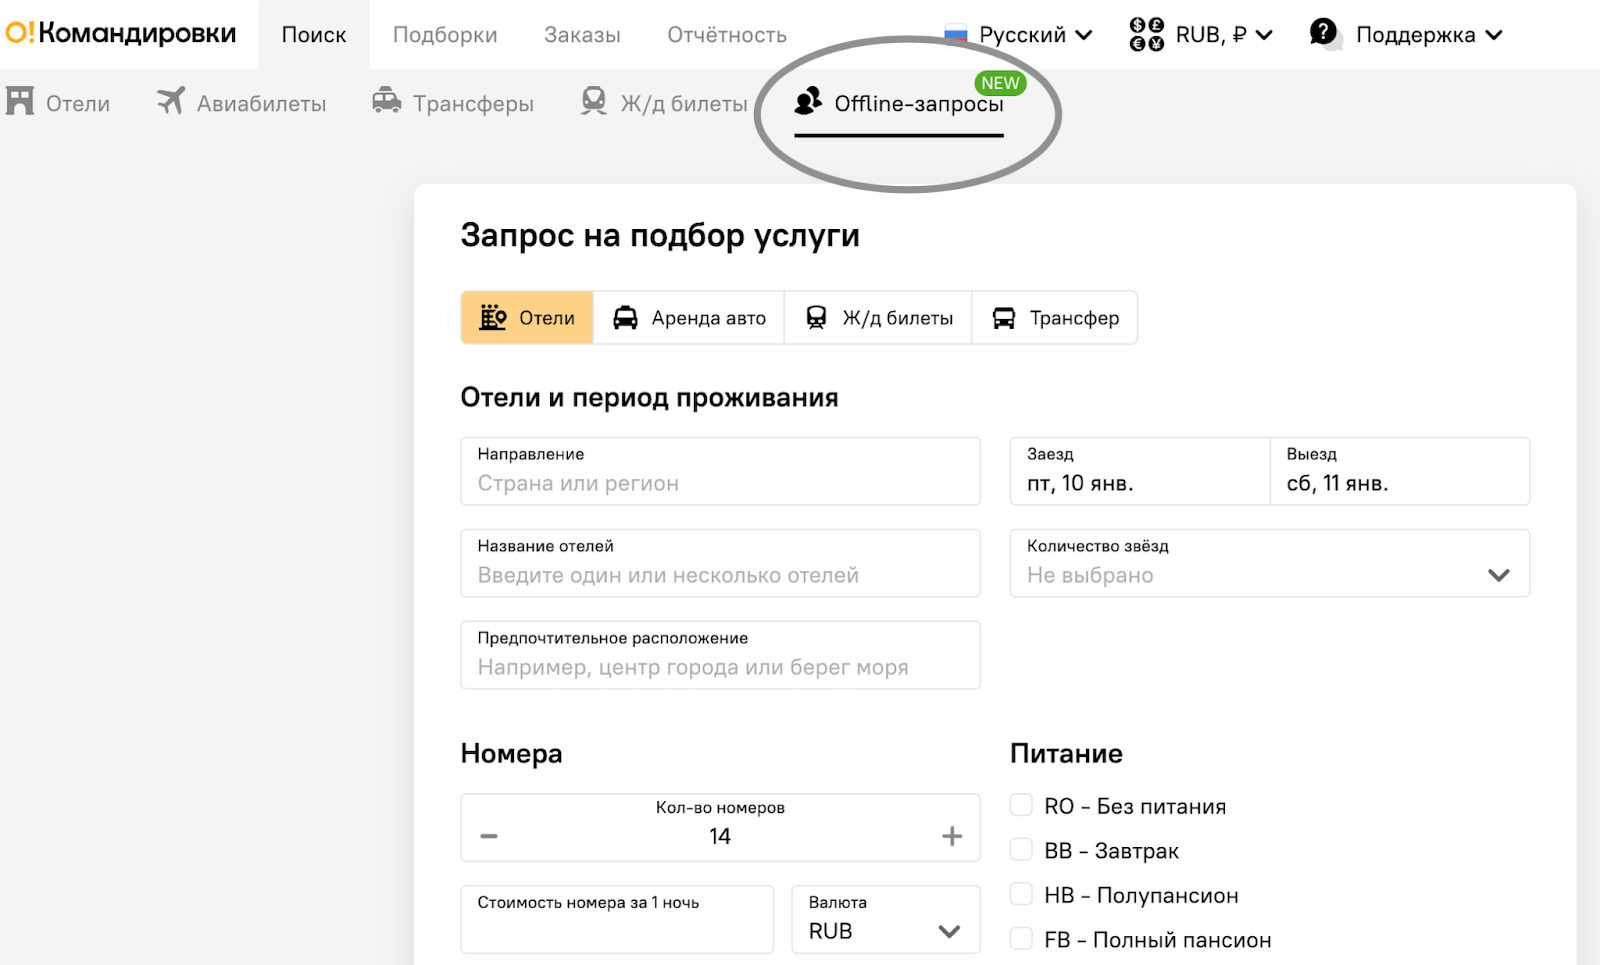Increase room count with plus button
The height and width of the screenshot is (965, 1600).
(x=952, y=836)
